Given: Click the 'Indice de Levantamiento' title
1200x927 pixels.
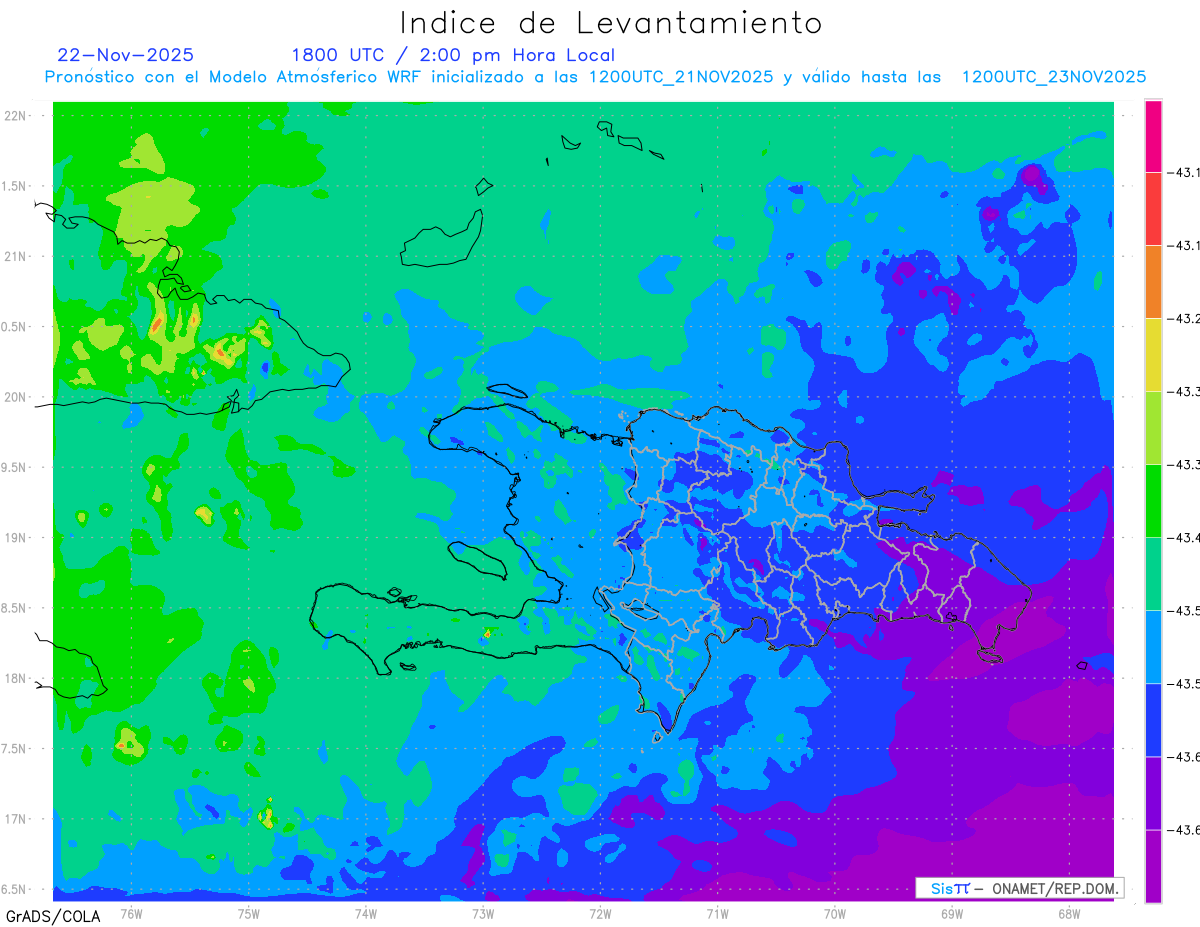Looking at the screenshot, I should coord(611,22).
